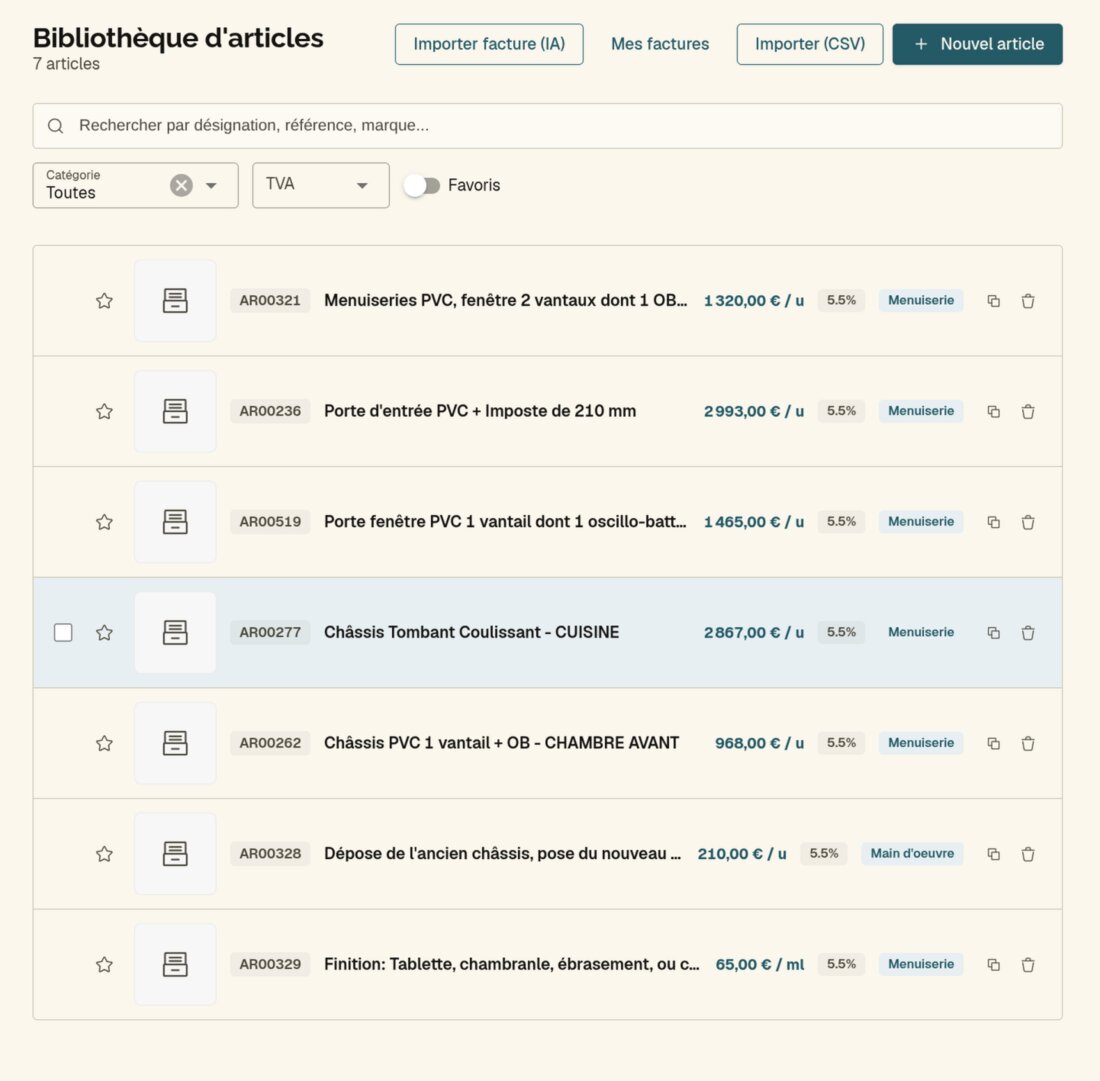
Task: Click price 65,00 € / ml
Action: coord(760,965)
